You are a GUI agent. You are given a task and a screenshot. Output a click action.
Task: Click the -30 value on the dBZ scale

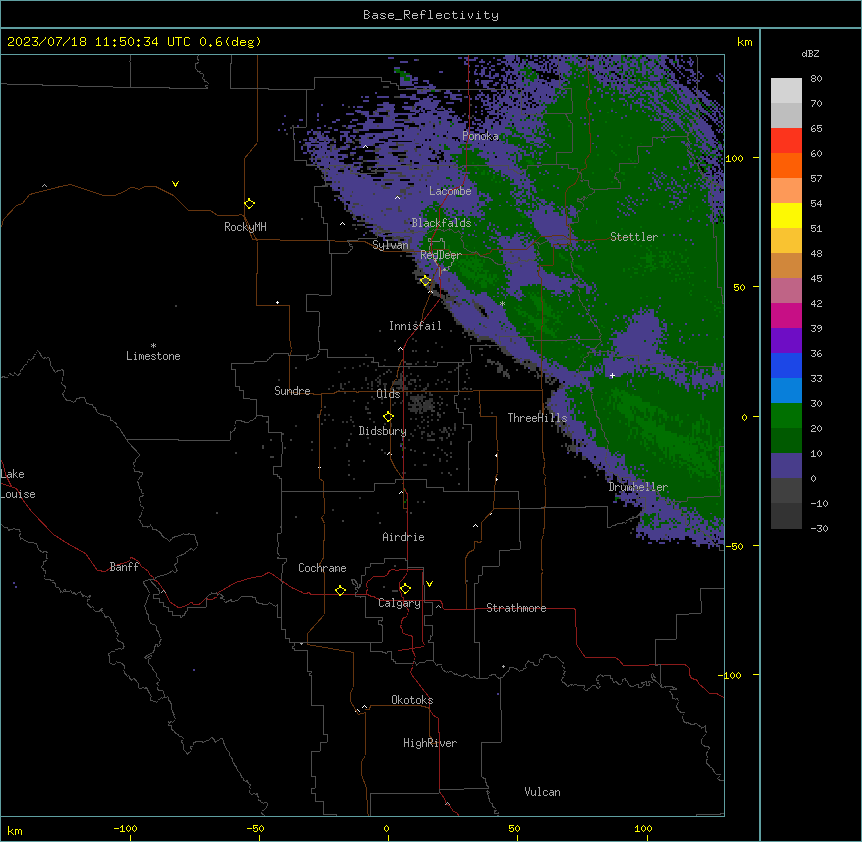pos(819,528)
